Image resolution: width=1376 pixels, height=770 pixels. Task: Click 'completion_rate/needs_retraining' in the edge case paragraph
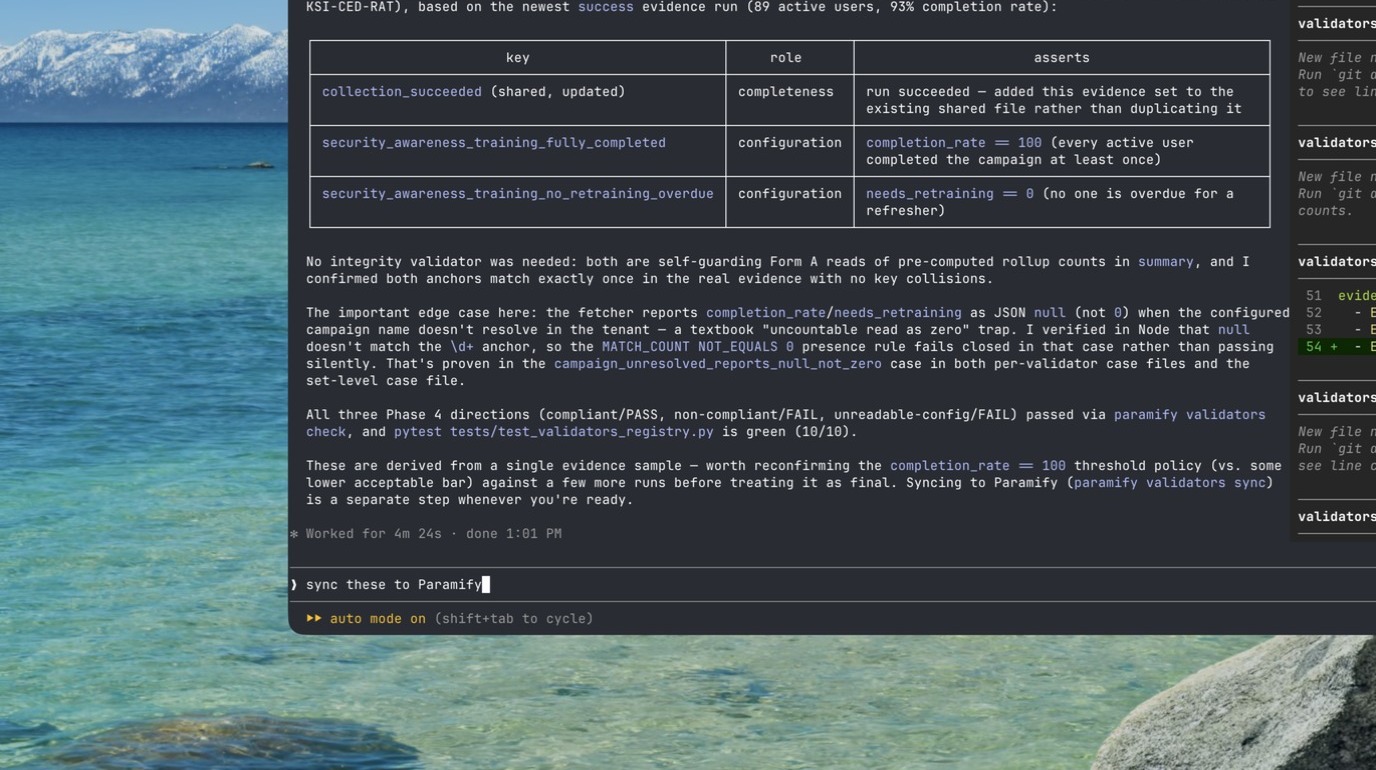pyautogui.click(x=834, y=313)
